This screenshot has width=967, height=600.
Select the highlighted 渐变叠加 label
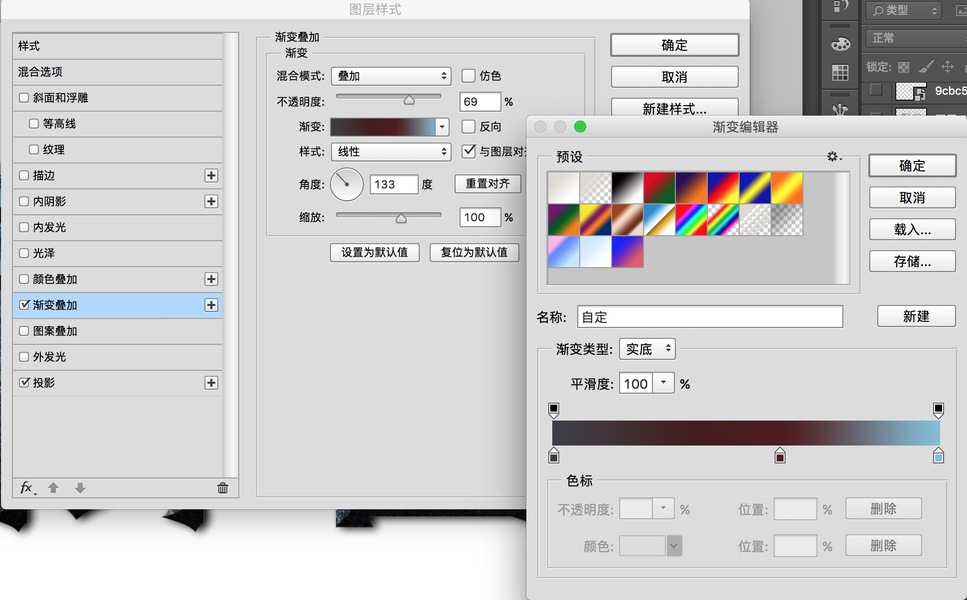(x=55, y=305)
